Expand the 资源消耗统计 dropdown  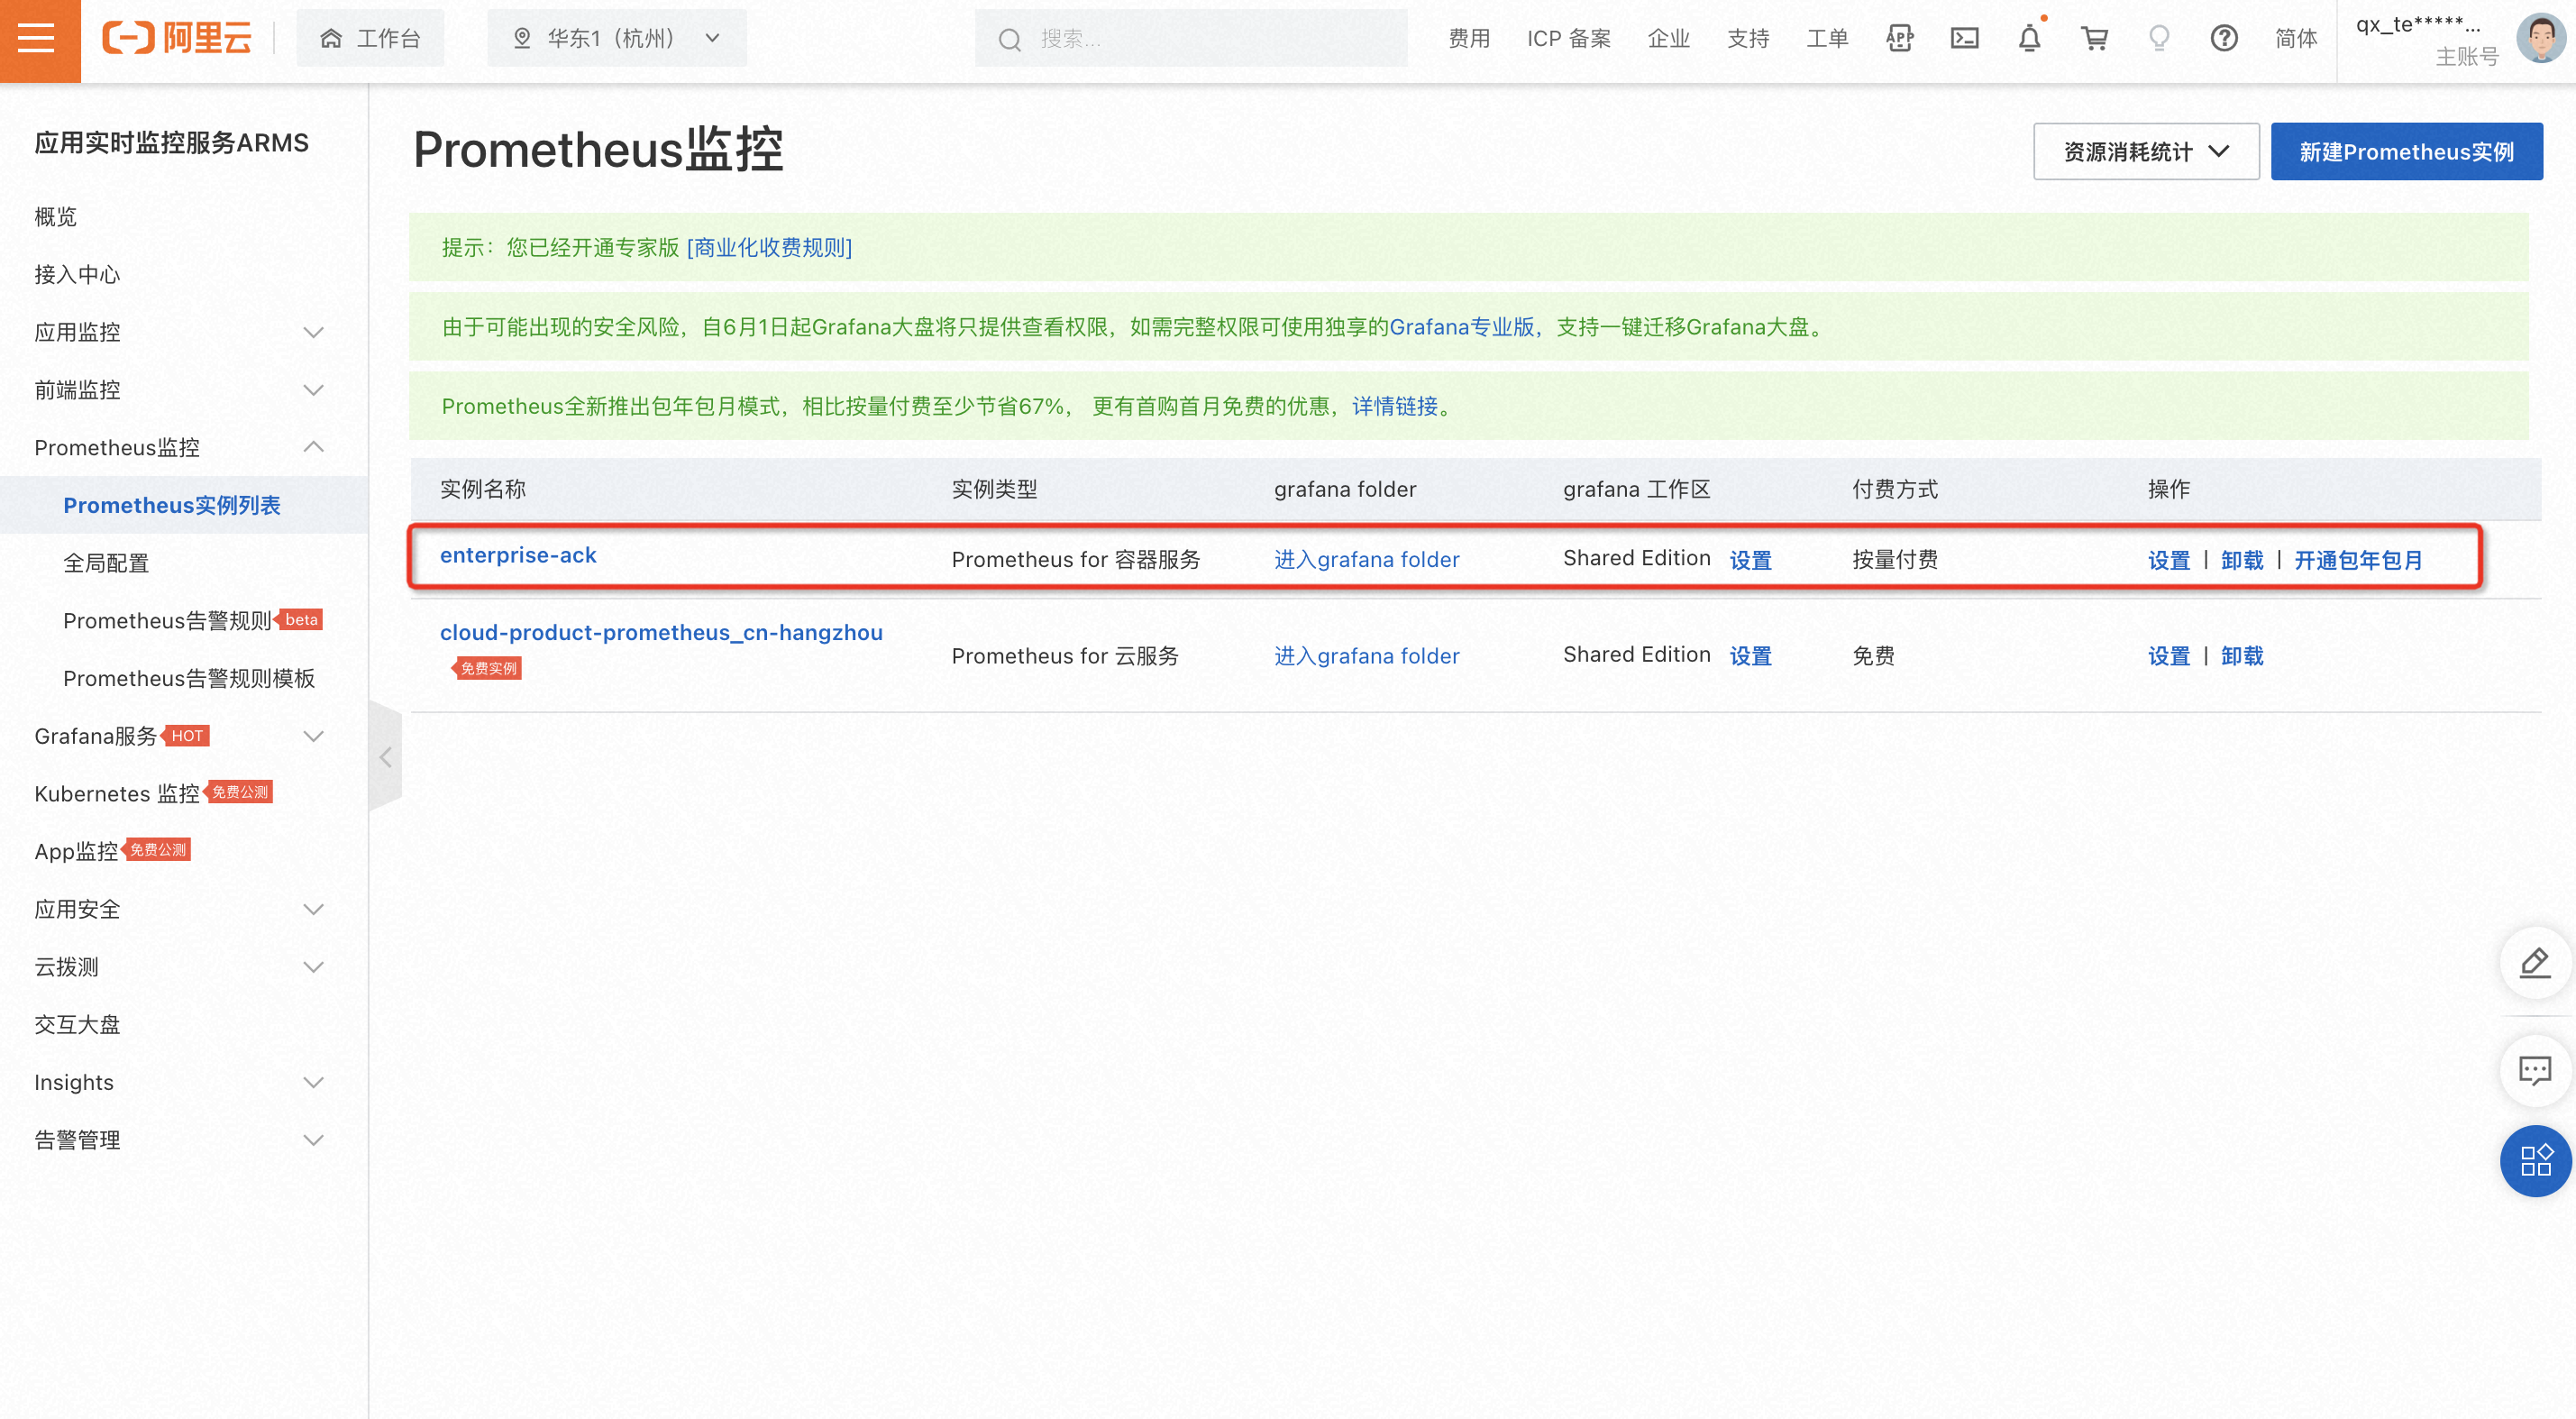tap(2145, 152)
